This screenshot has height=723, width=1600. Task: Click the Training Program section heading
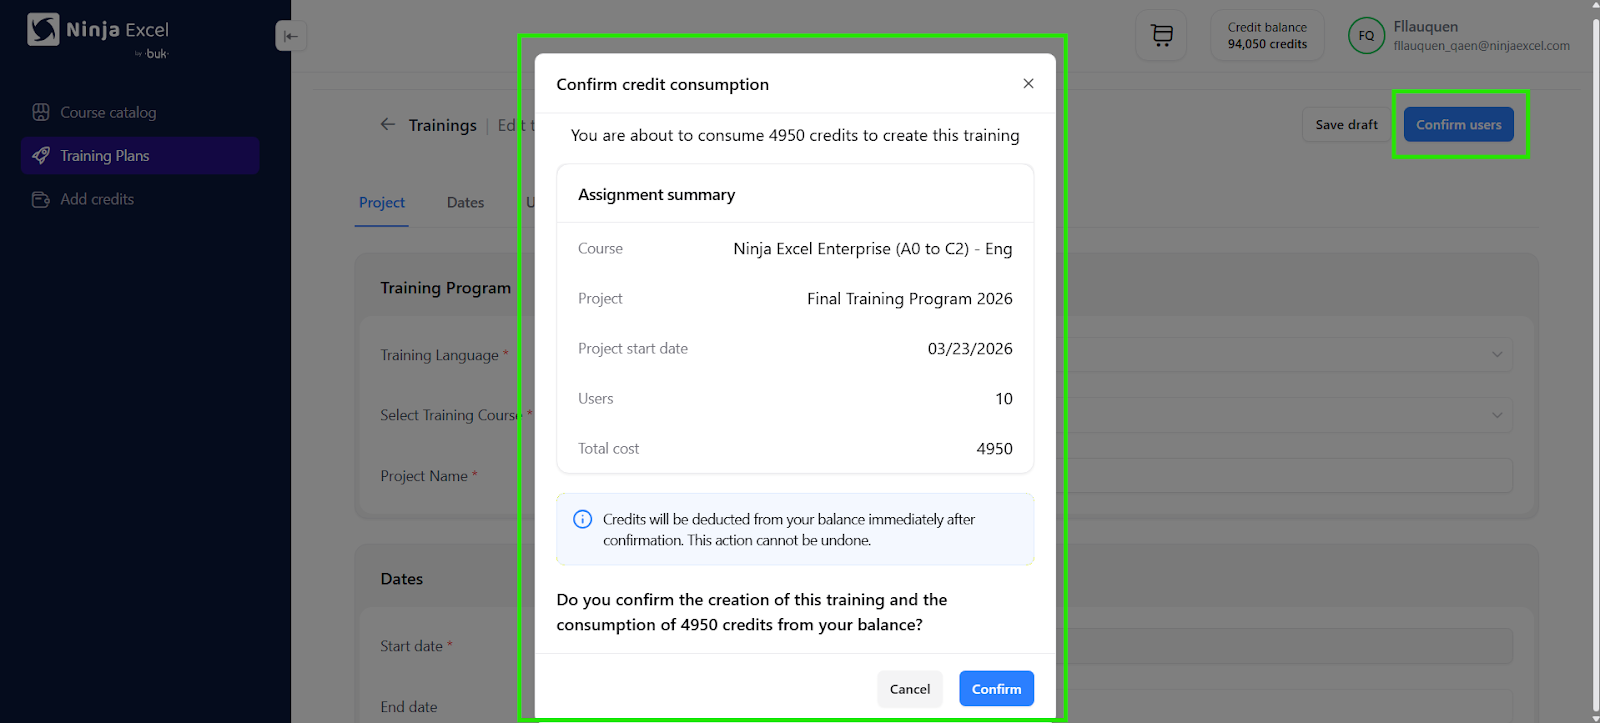445,288
